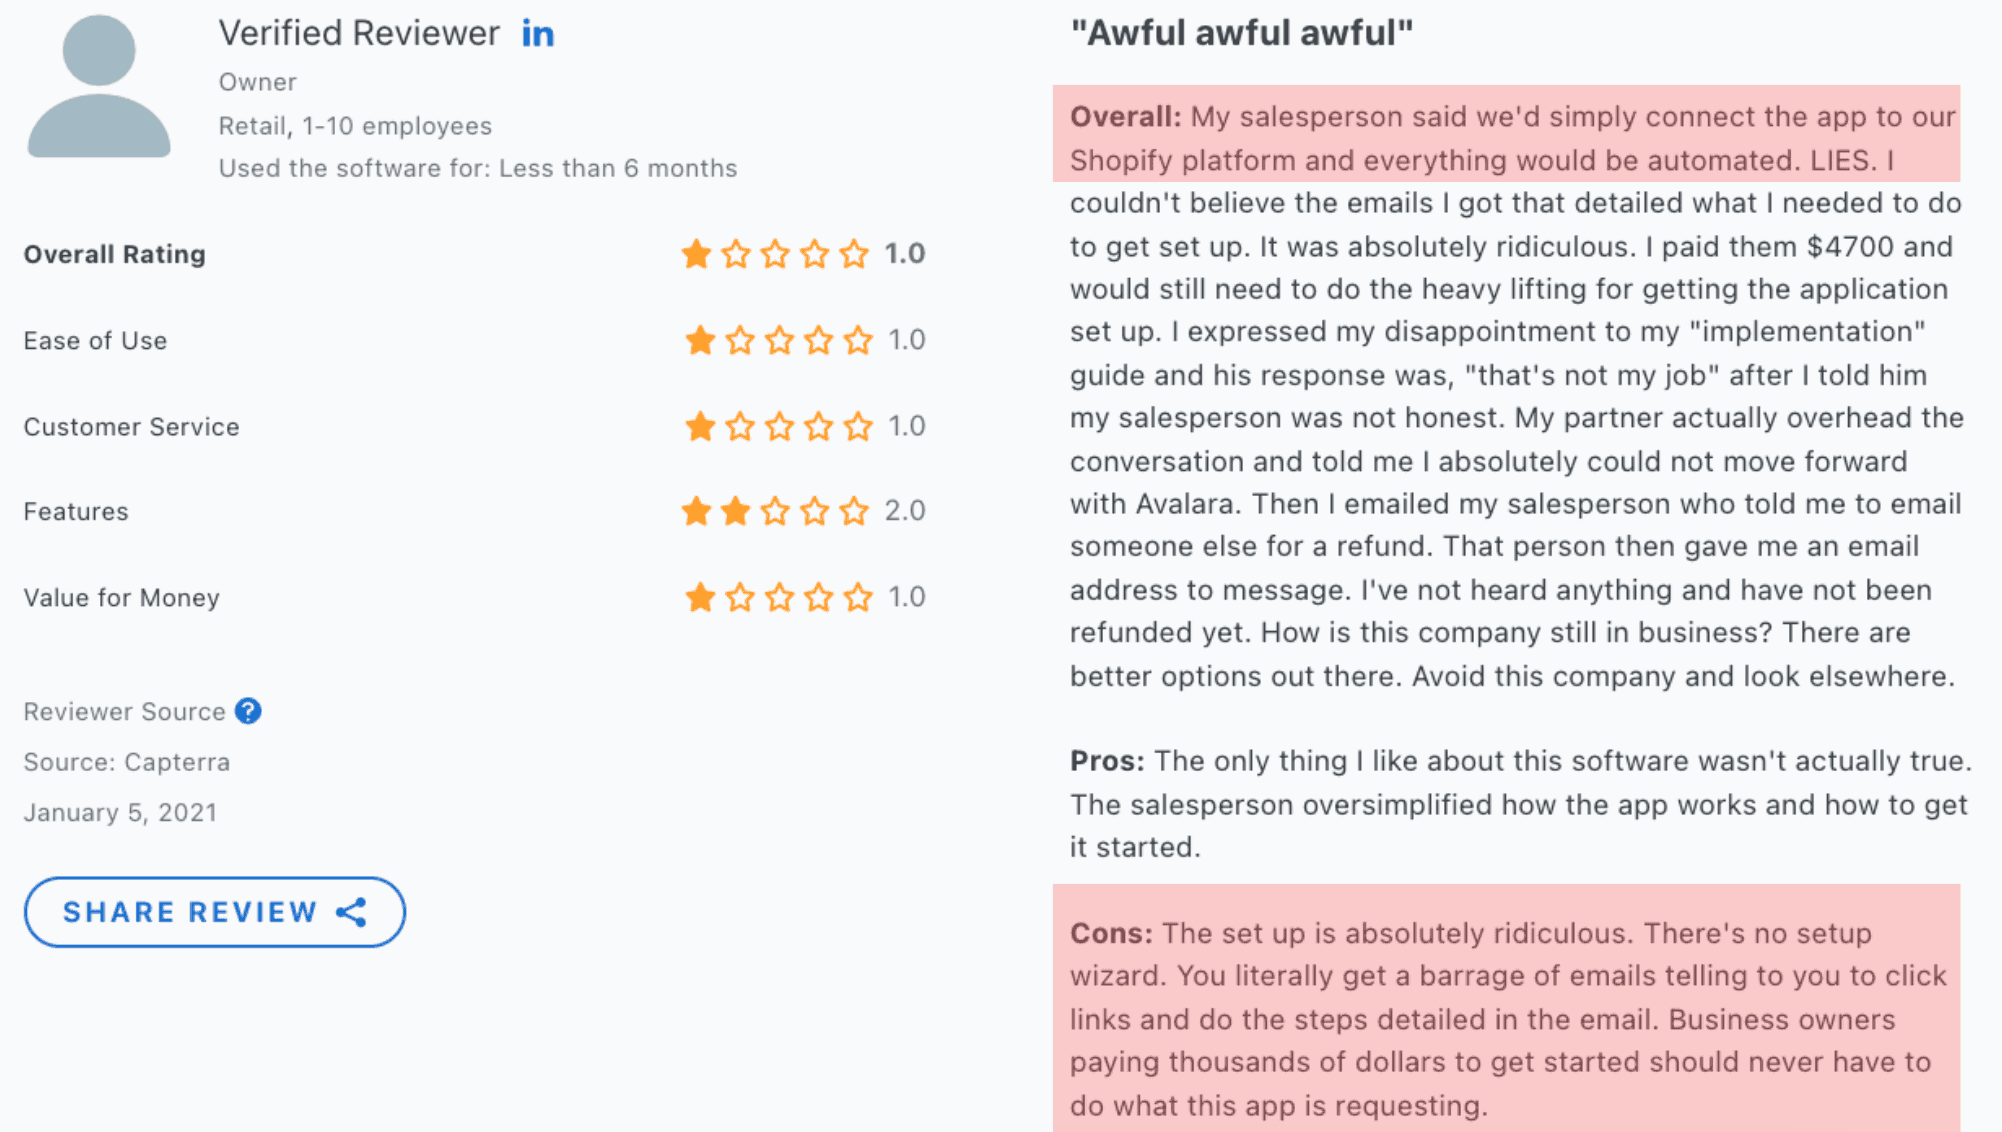Click the SHARE REVIEW button

coord(215,912)
